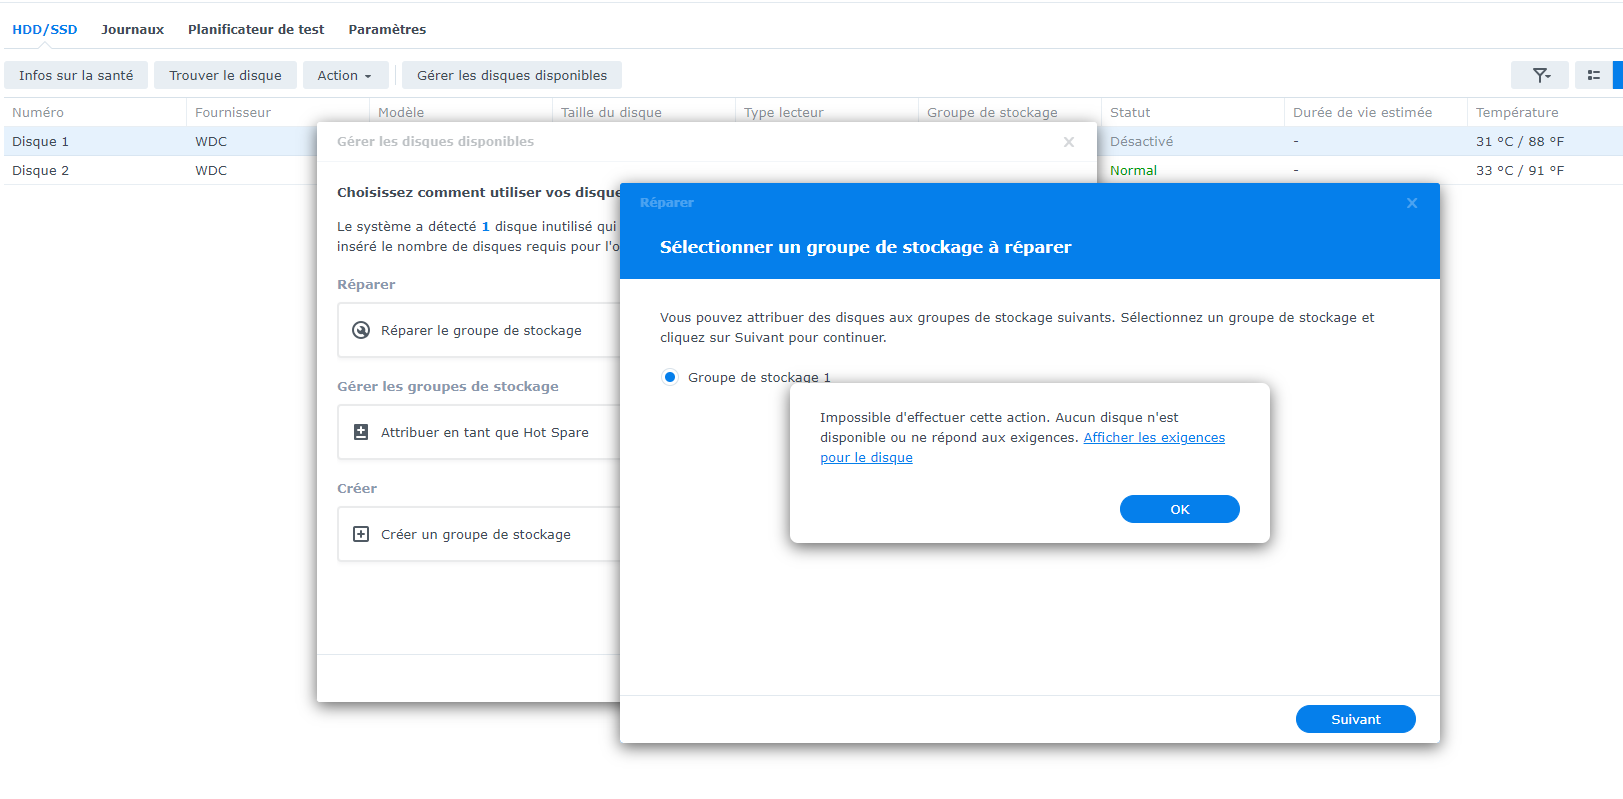Screen dimensions: 1623x799
Task: Sort by the Fournisseur column header
Action: click(x=278, y=112)
